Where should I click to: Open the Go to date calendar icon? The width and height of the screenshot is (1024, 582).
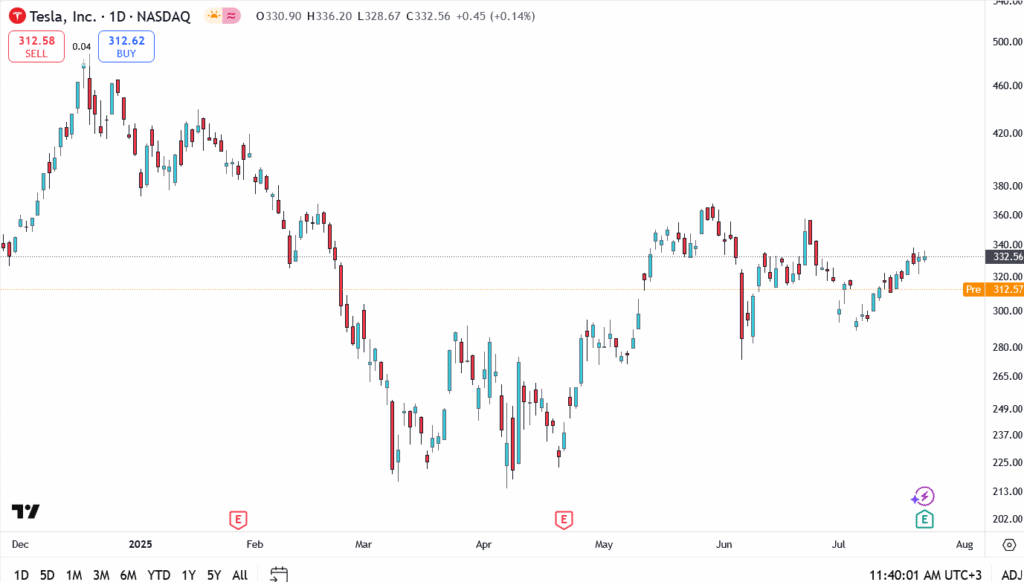pyautogui.click(x=279, y=574)
